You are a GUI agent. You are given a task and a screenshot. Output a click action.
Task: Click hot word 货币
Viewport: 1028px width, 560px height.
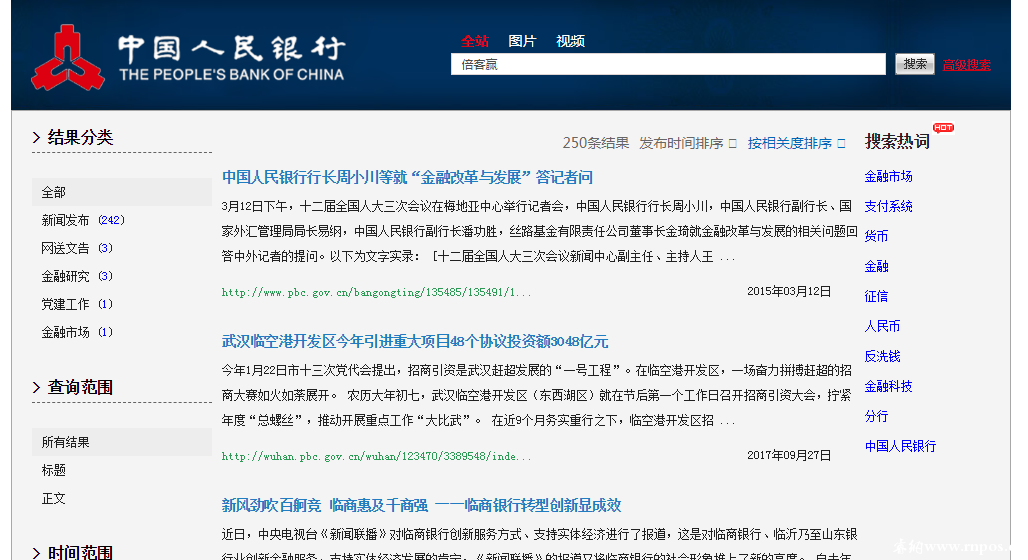tap(877, 236)
